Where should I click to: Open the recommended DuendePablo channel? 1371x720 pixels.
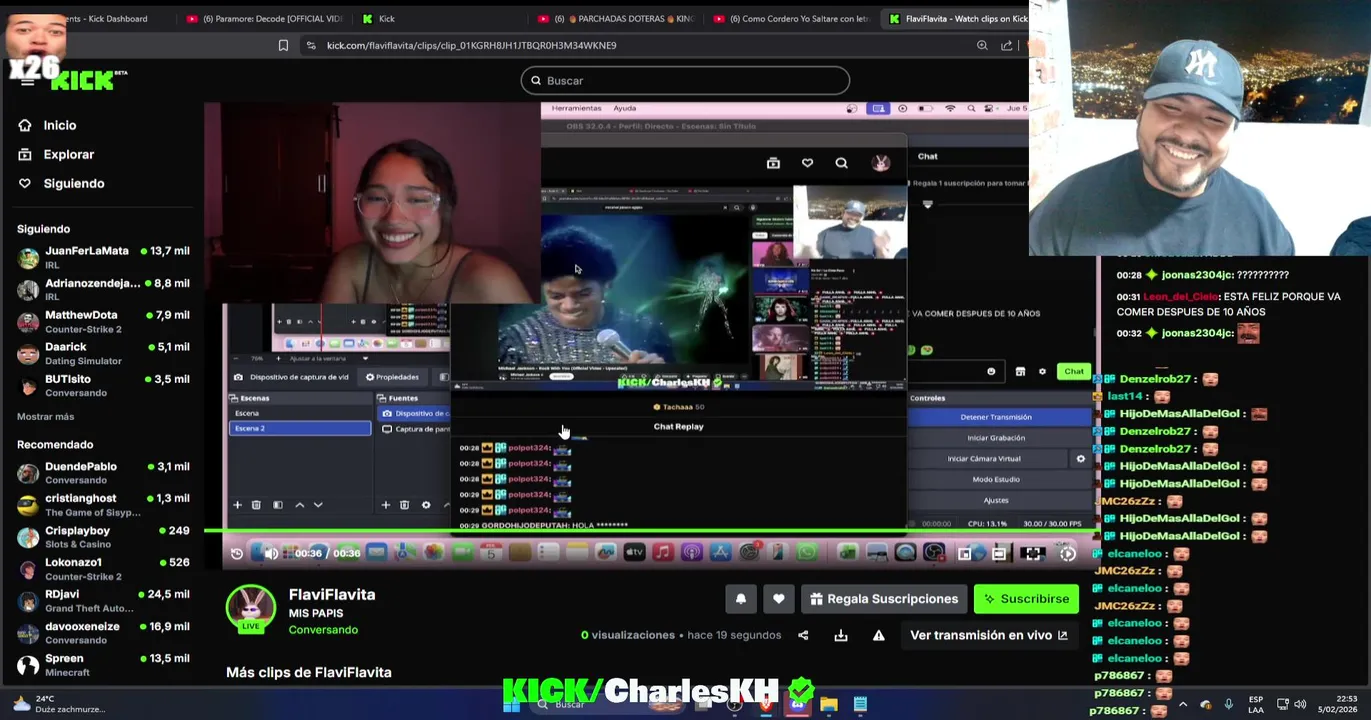(103, 472)
